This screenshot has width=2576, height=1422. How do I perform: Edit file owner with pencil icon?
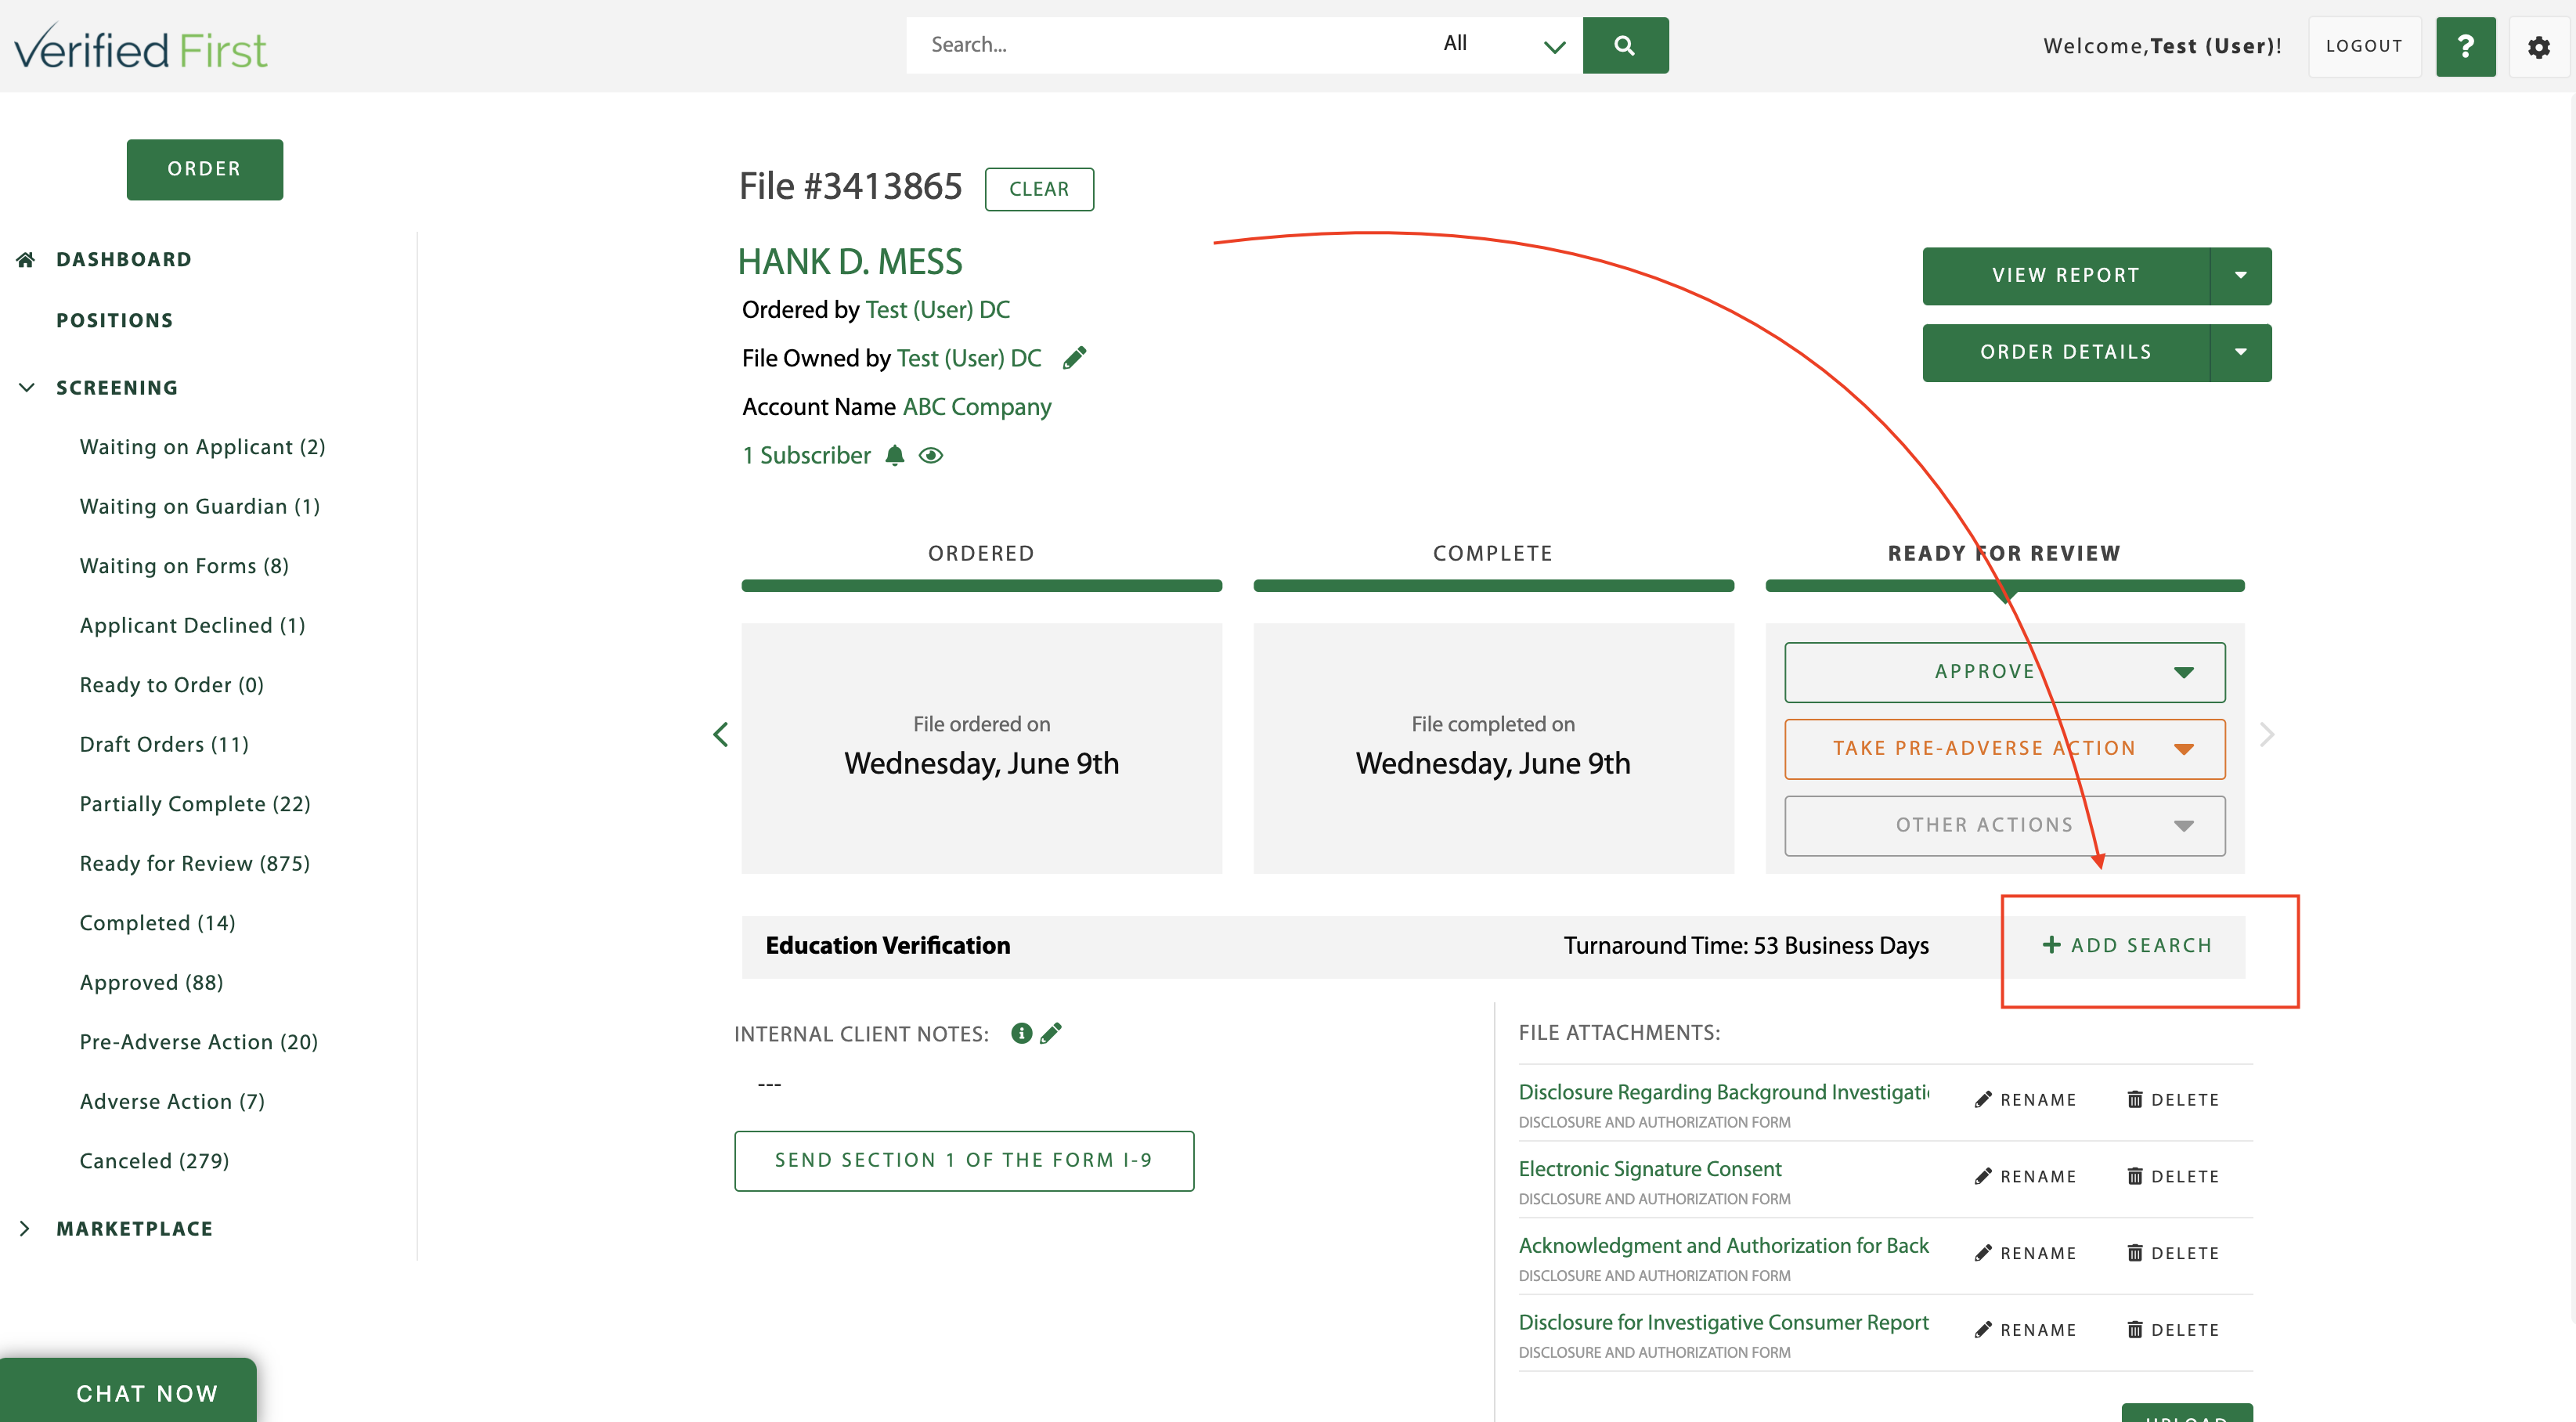tap(1074, 358)
